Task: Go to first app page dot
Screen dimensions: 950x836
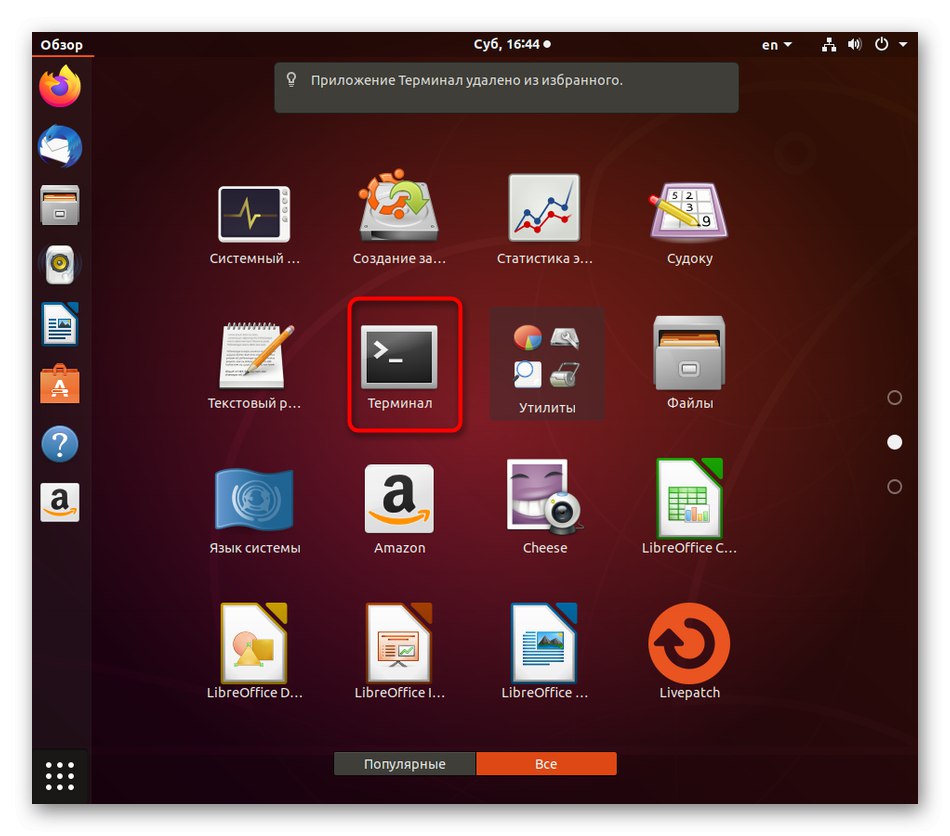Action: tap(894, 397)
